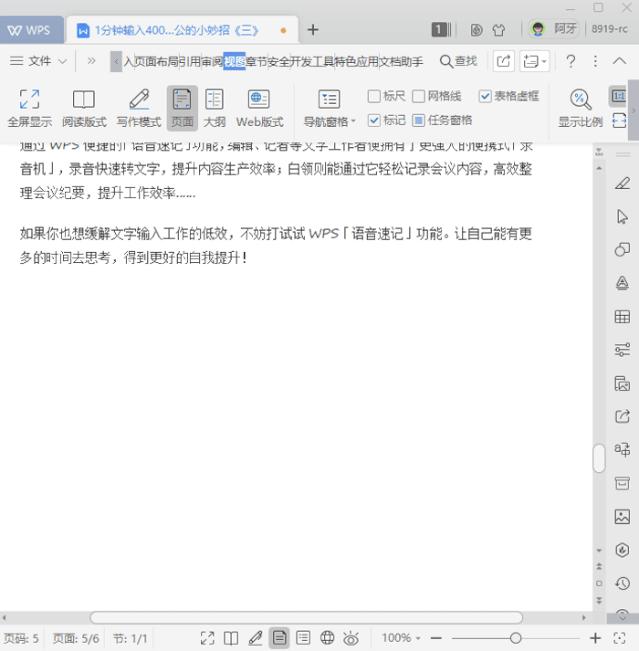Viewport: 639px width, 651px height.
Task: Open the table sidebar icon
Action: [622, 316]
